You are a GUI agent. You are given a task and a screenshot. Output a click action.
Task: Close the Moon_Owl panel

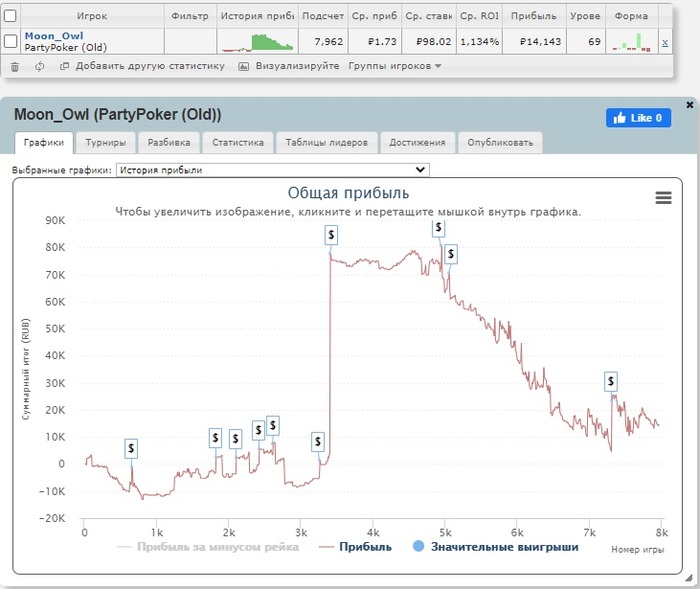[x=689, y=105]
